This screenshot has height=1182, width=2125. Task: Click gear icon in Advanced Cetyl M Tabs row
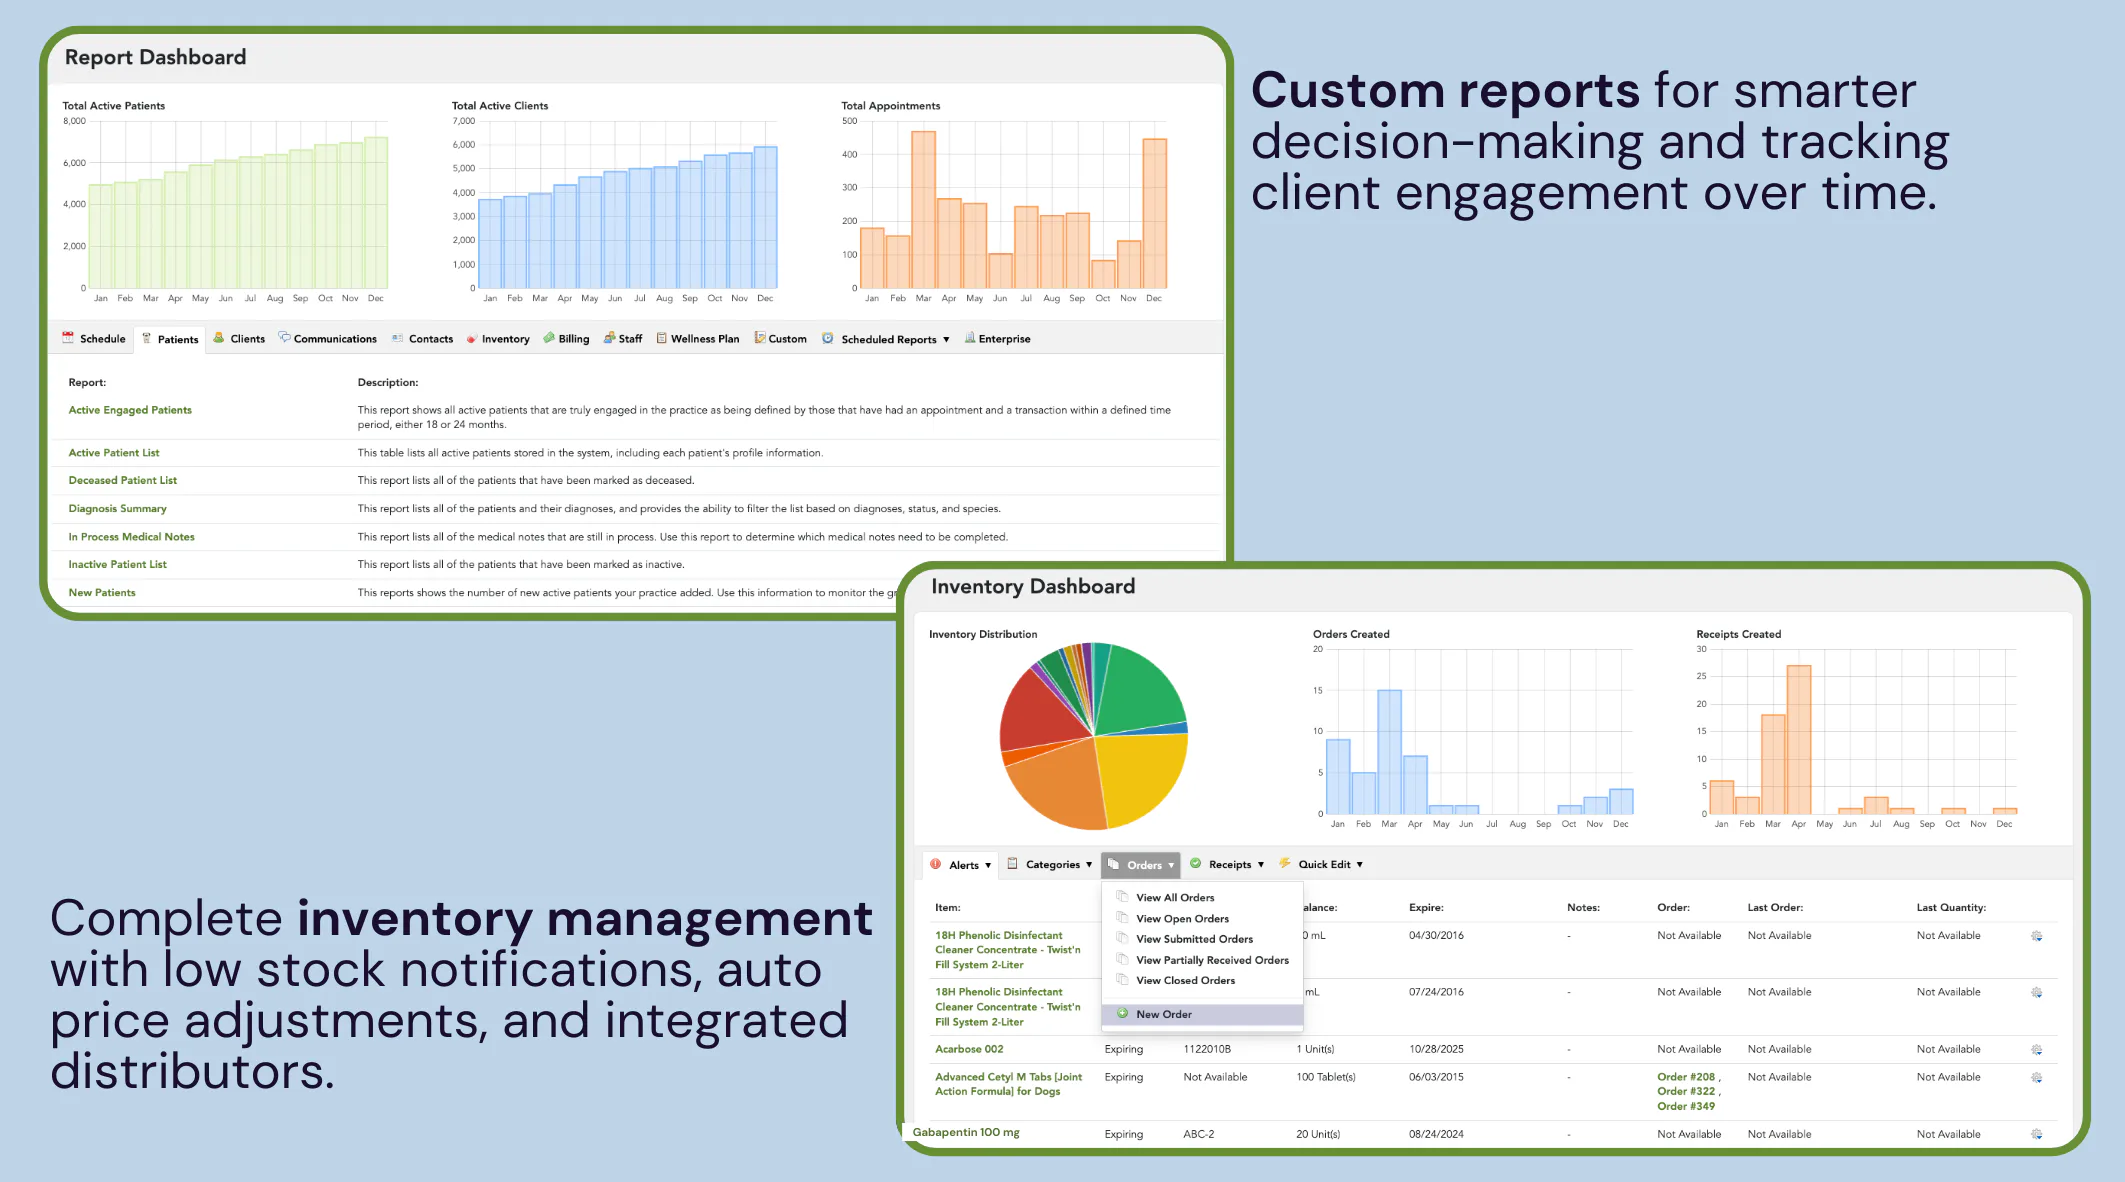coord(2037,1078)
